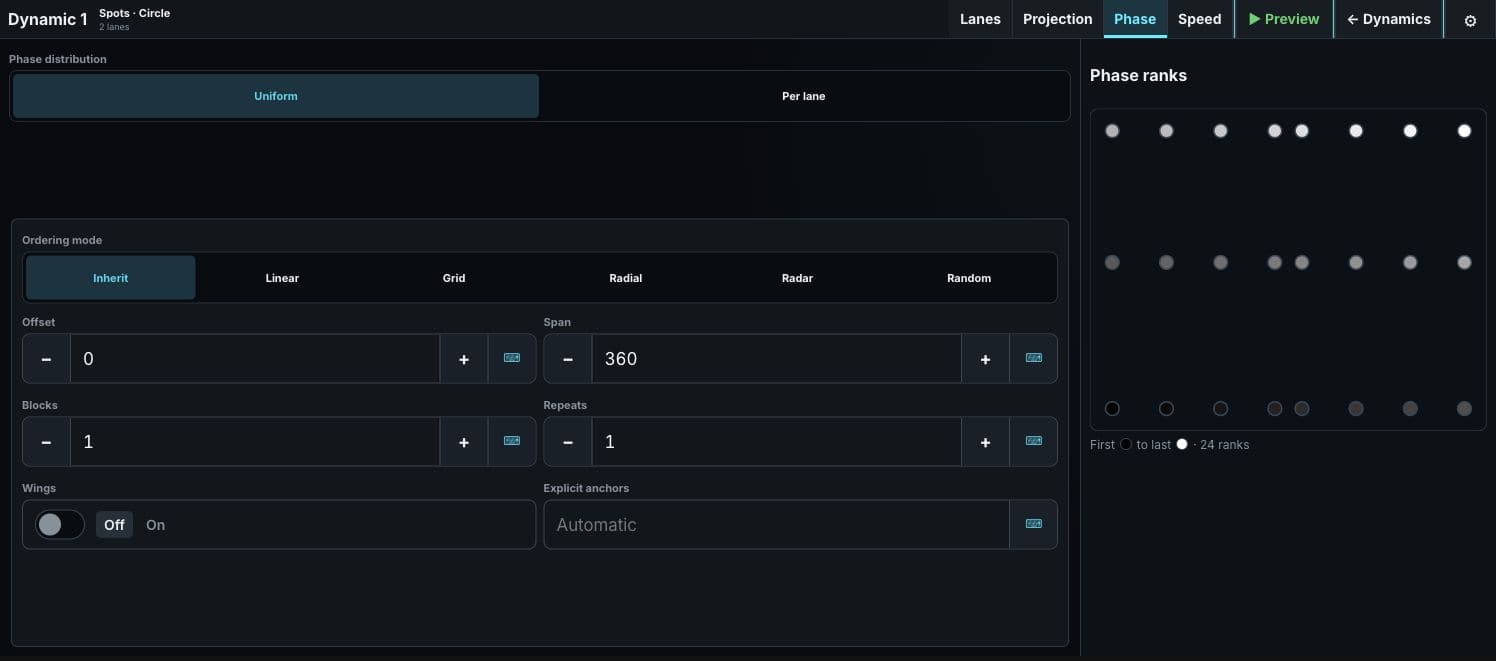
Task: Open keyboard entry for Blocks field
Action: click(x=512, y=441)
